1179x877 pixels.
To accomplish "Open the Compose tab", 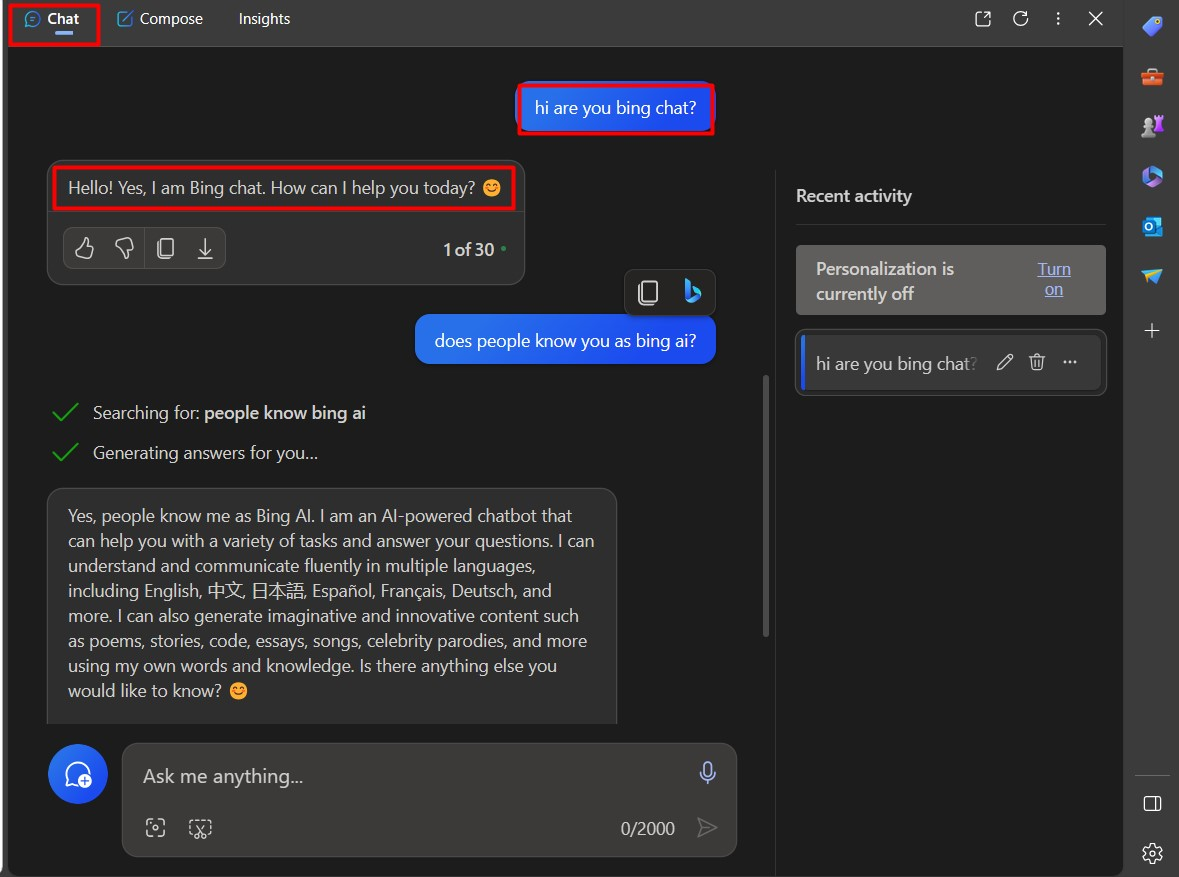I will [159, 20].
